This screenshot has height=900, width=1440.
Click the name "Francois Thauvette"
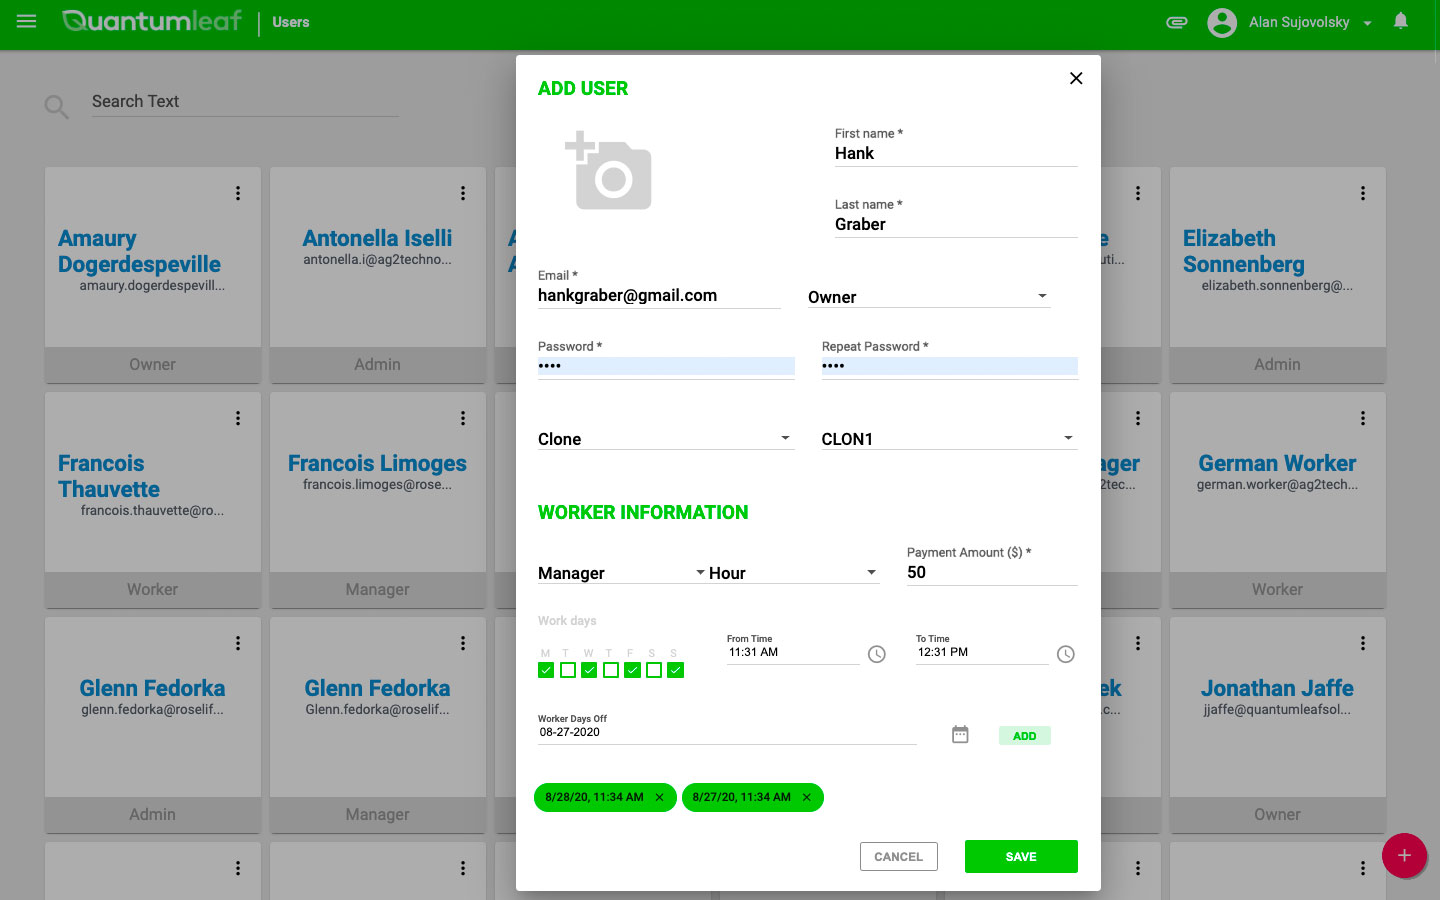(109, 476)
